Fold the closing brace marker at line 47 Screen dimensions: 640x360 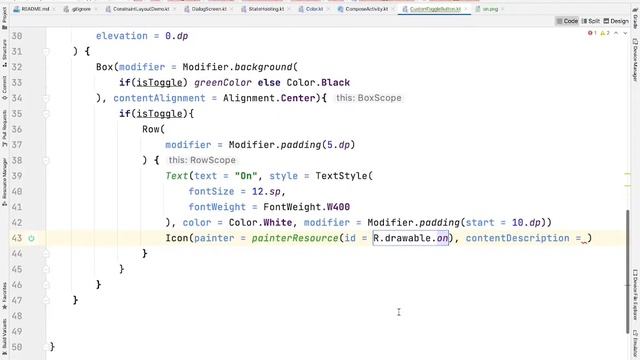(46, 300)
